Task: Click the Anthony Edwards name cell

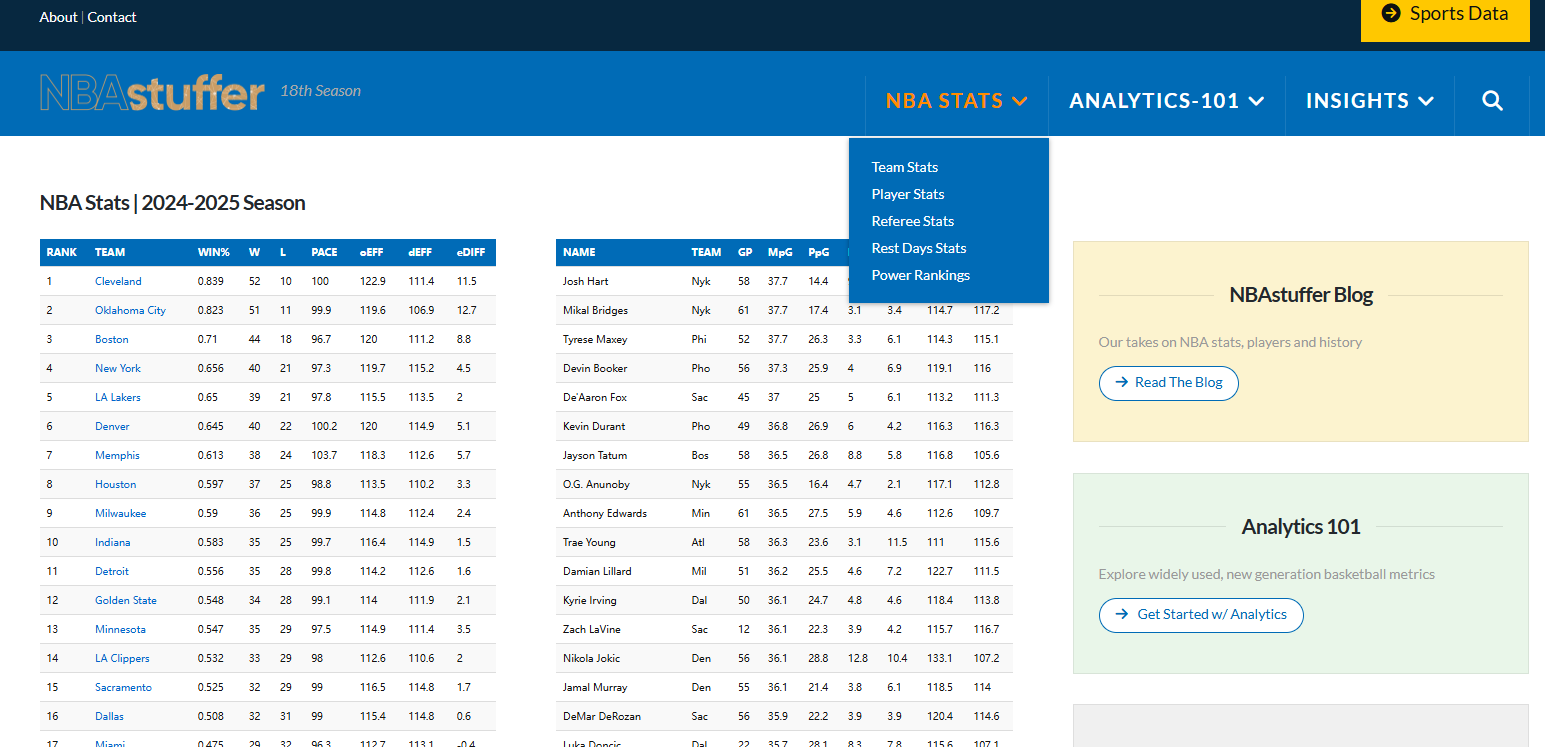Action: tap(605, 514)
